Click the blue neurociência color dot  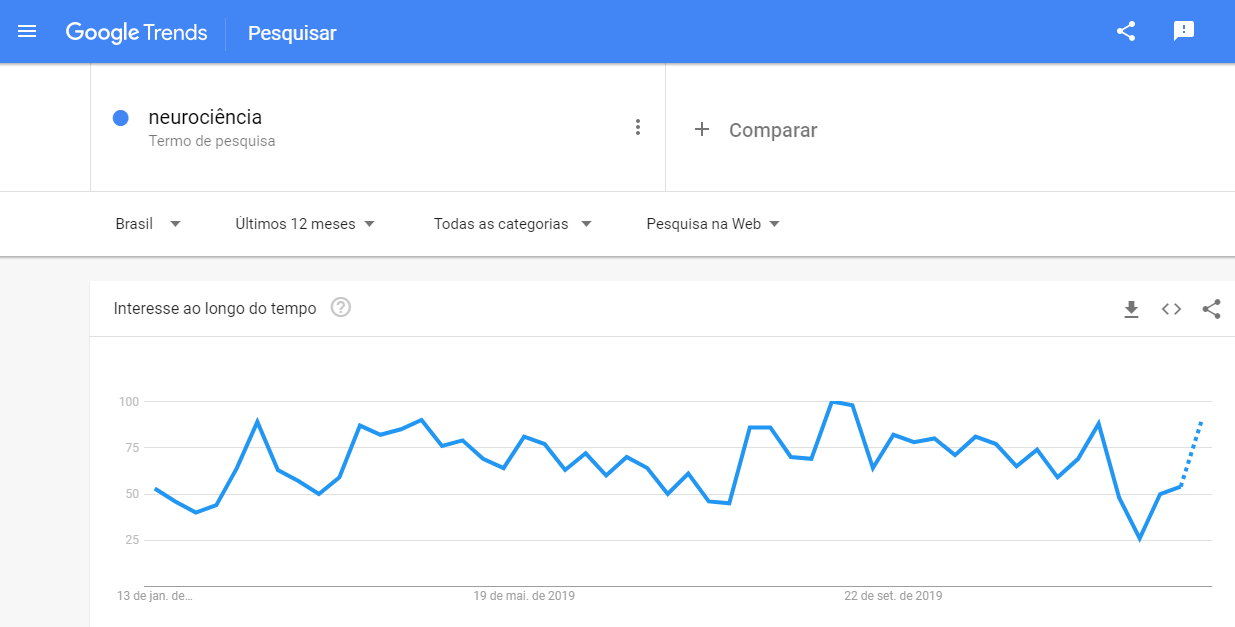[121, 118]
